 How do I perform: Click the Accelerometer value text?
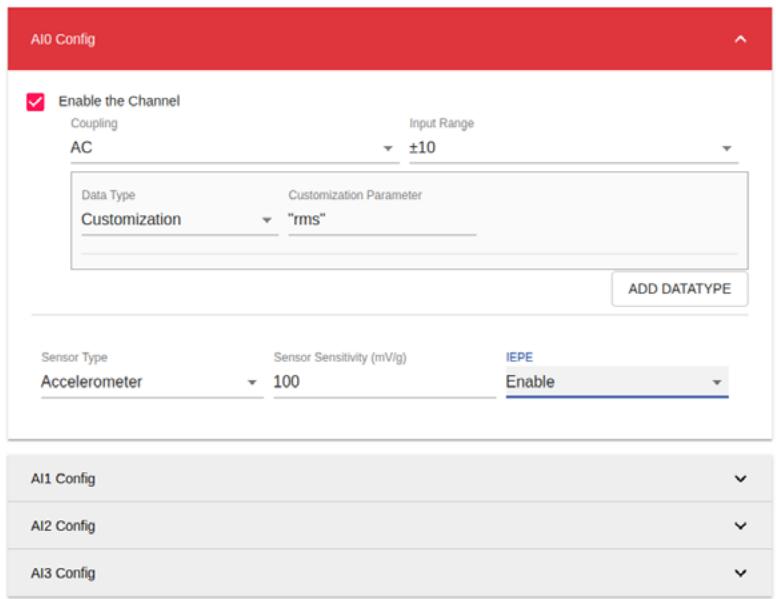point(92,382)
